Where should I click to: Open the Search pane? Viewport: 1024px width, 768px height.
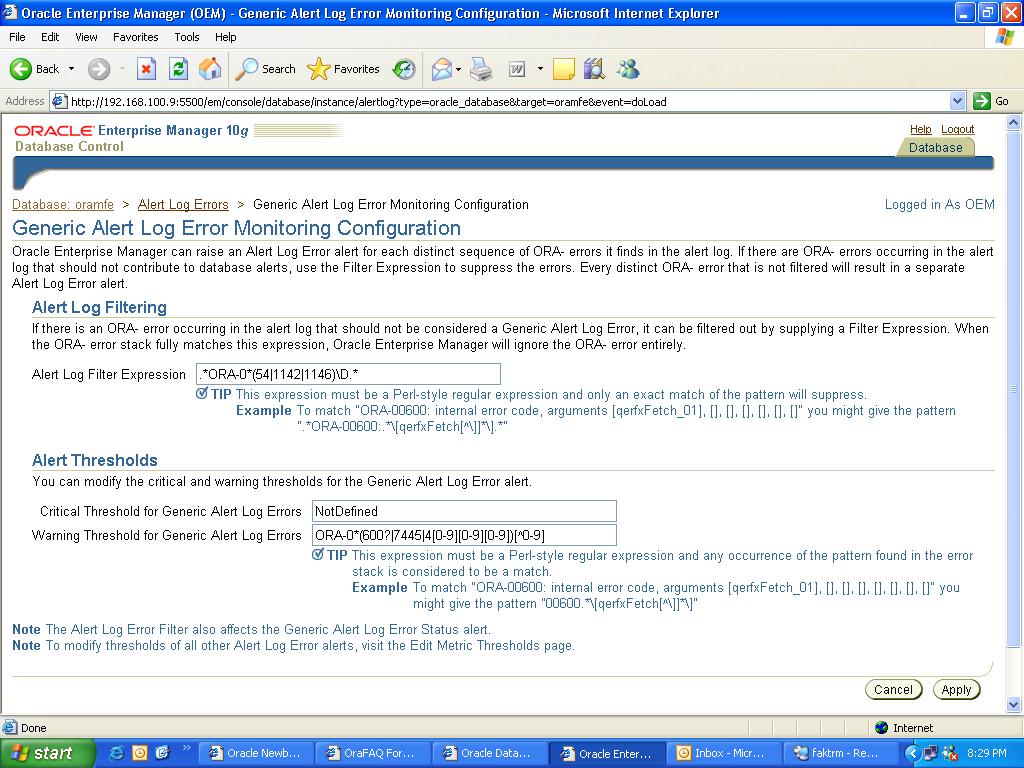tap(266, 69)
